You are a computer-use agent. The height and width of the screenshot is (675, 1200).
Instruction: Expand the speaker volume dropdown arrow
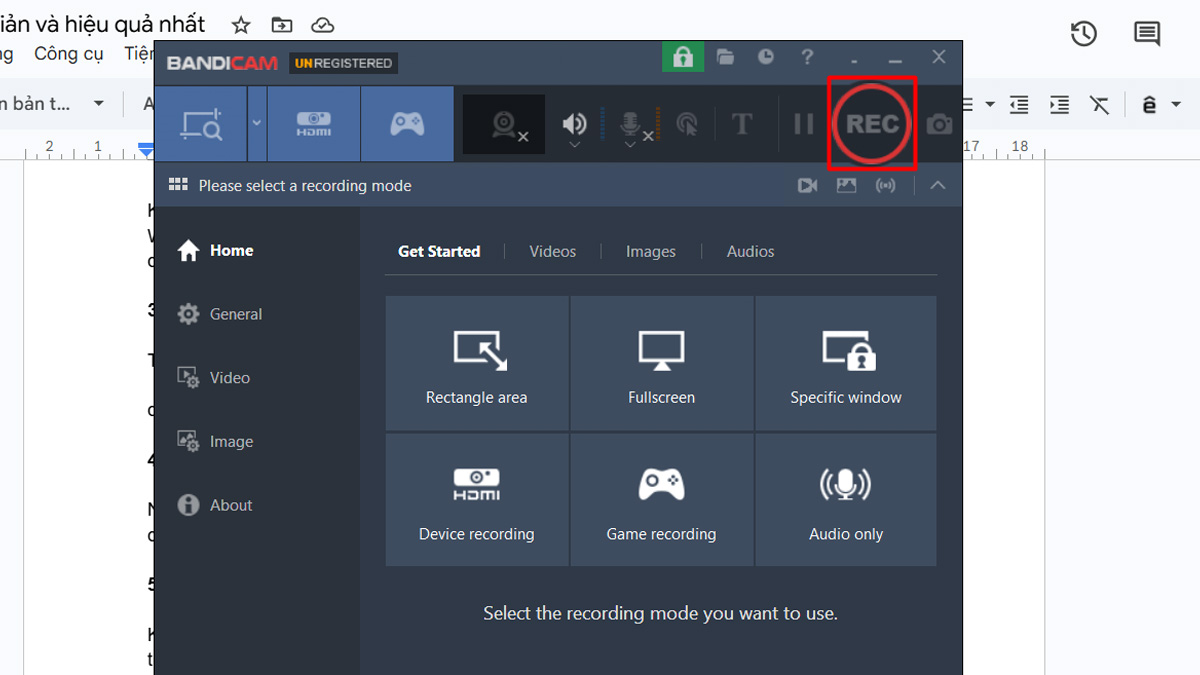tap(574, 146)
